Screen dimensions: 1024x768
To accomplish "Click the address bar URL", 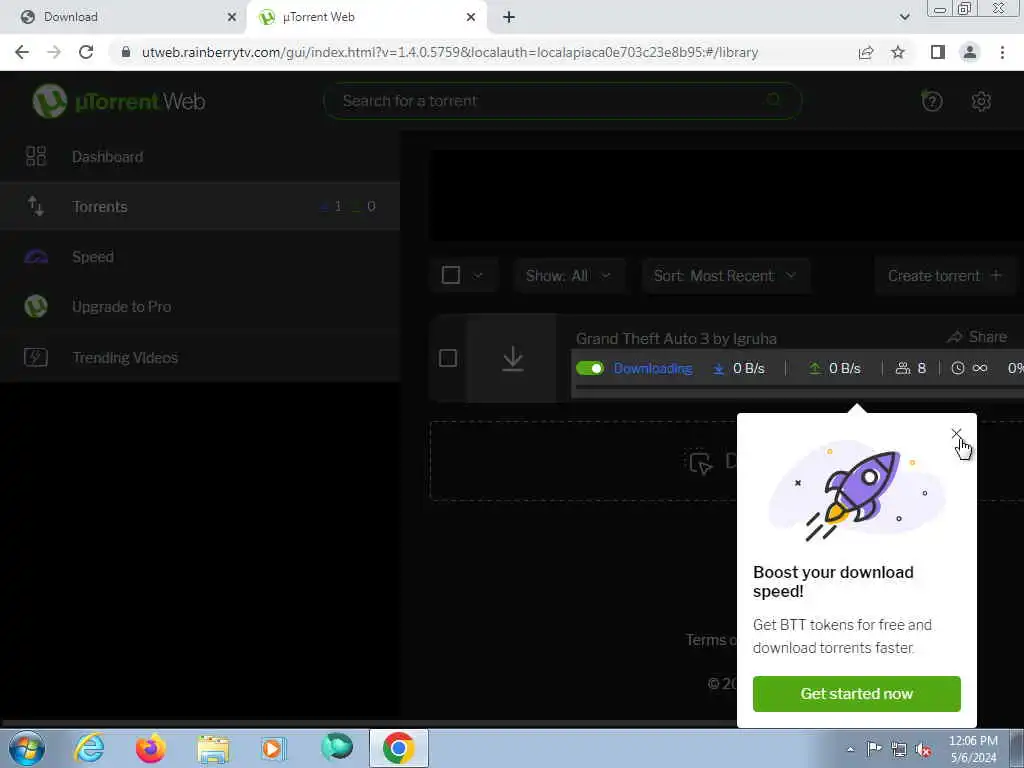I will point(450,52).
